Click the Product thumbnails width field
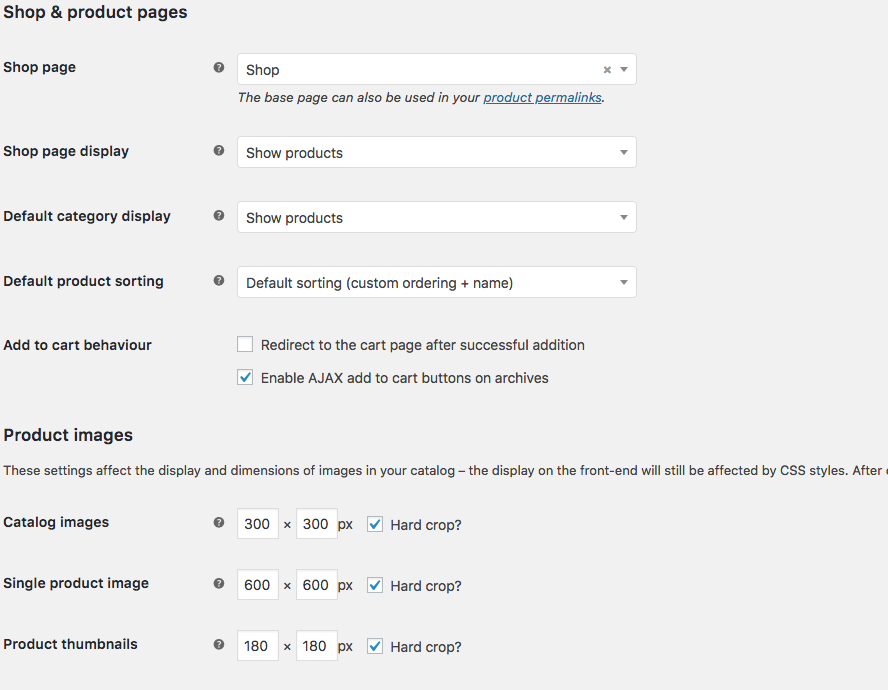This screenshot has height=690, width=888. [258, 645]
